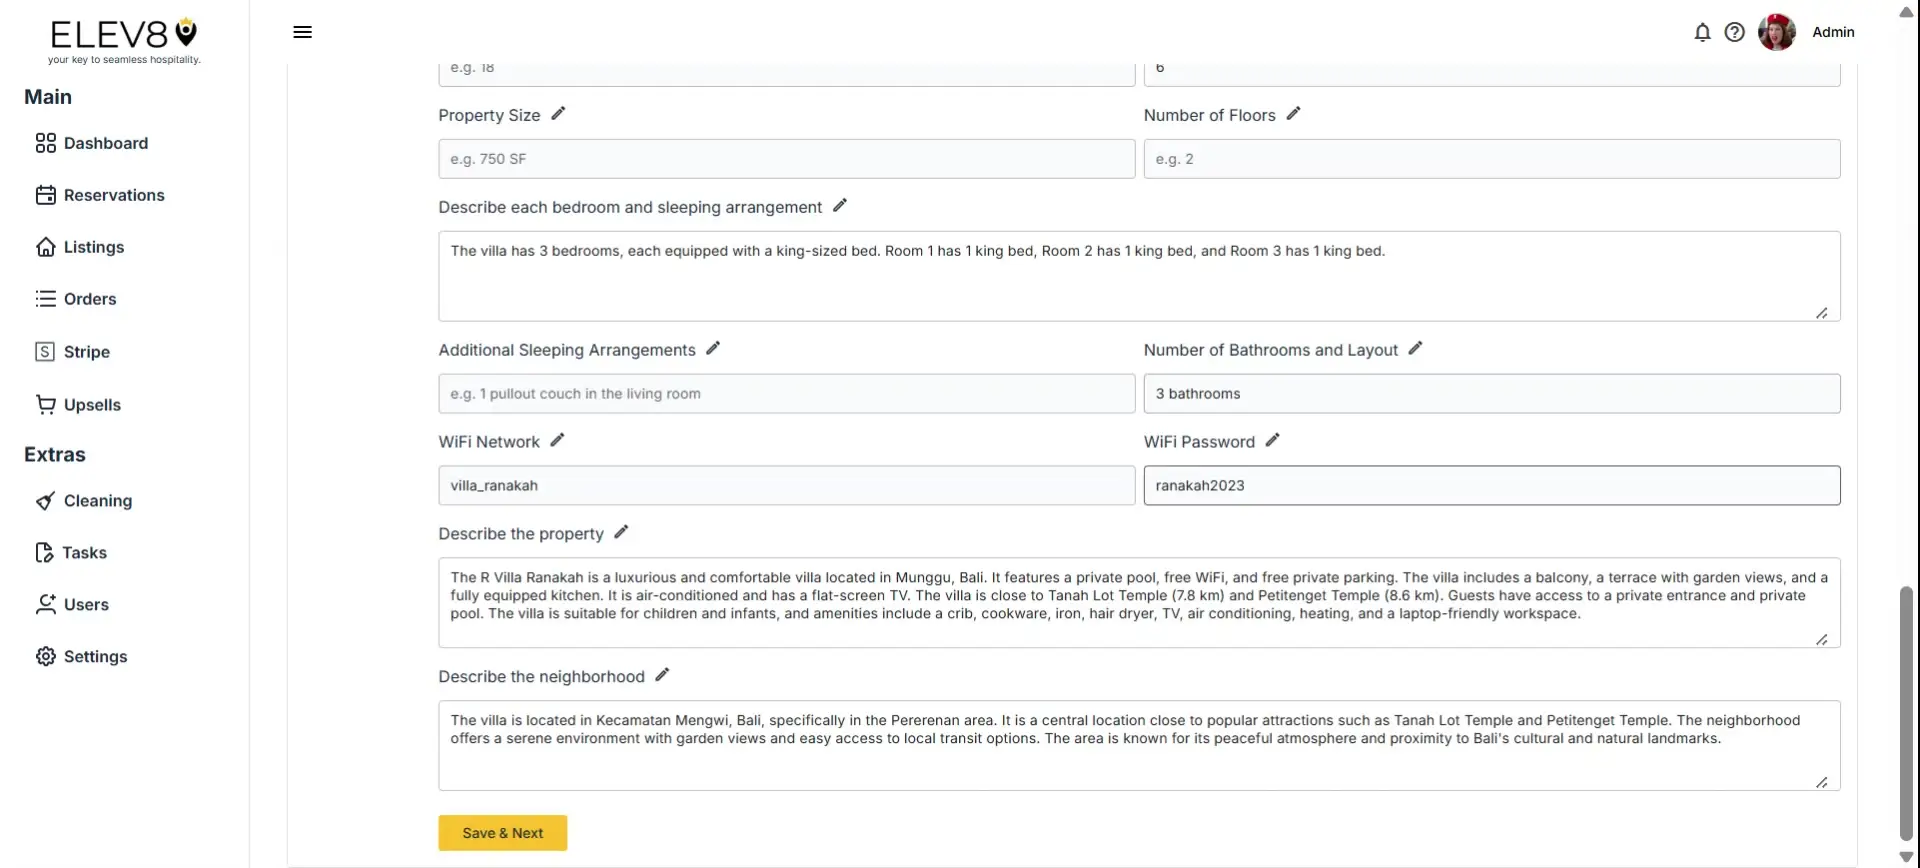
Task: Click the WiFi Password field ranakah2023
Action: [1491, 486]
